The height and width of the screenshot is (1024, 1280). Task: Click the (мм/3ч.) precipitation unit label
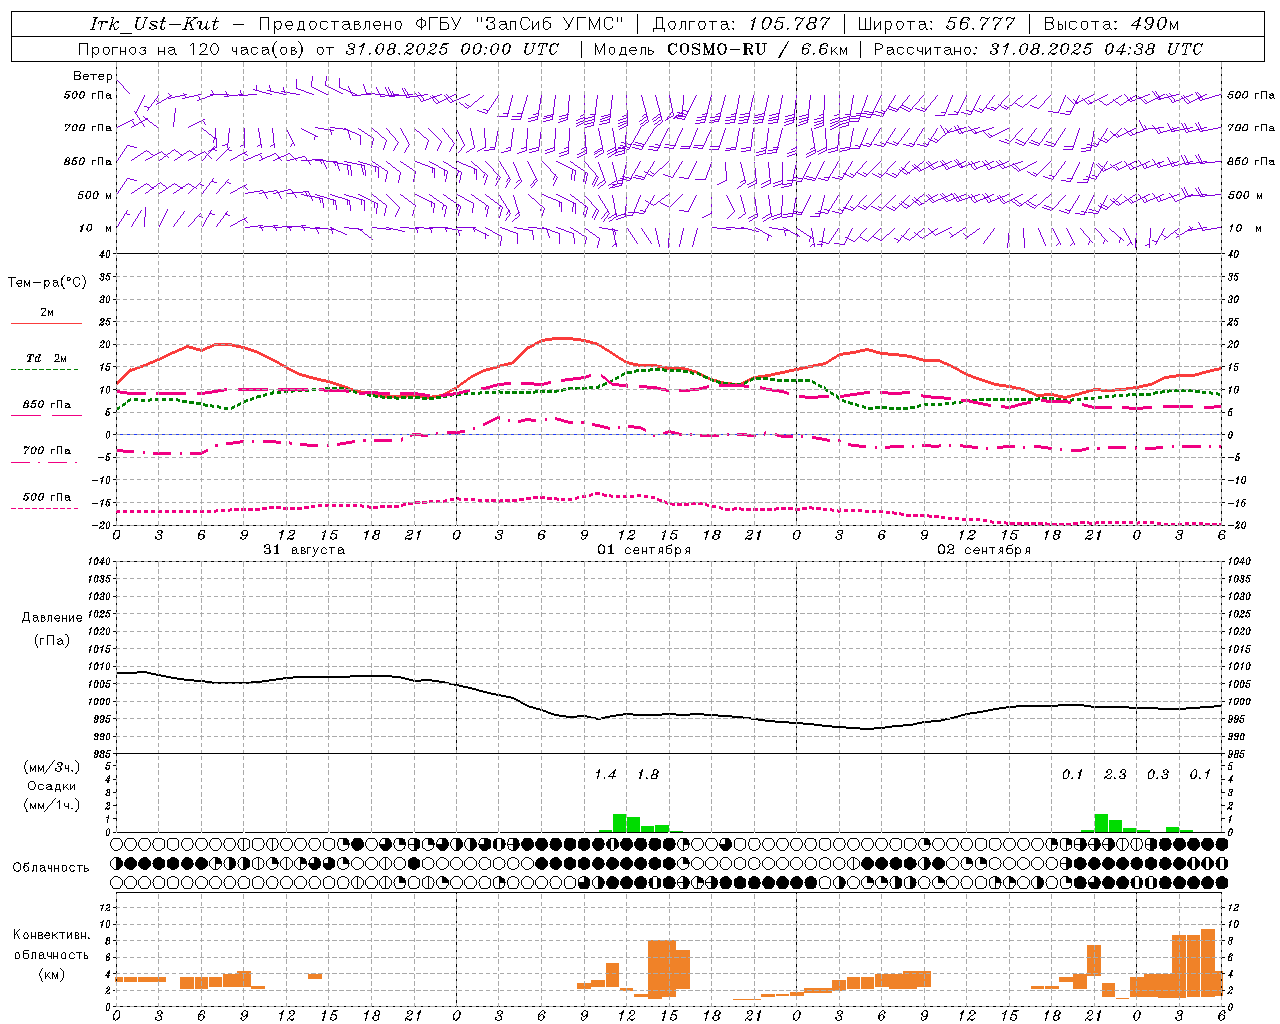[52, 768]
